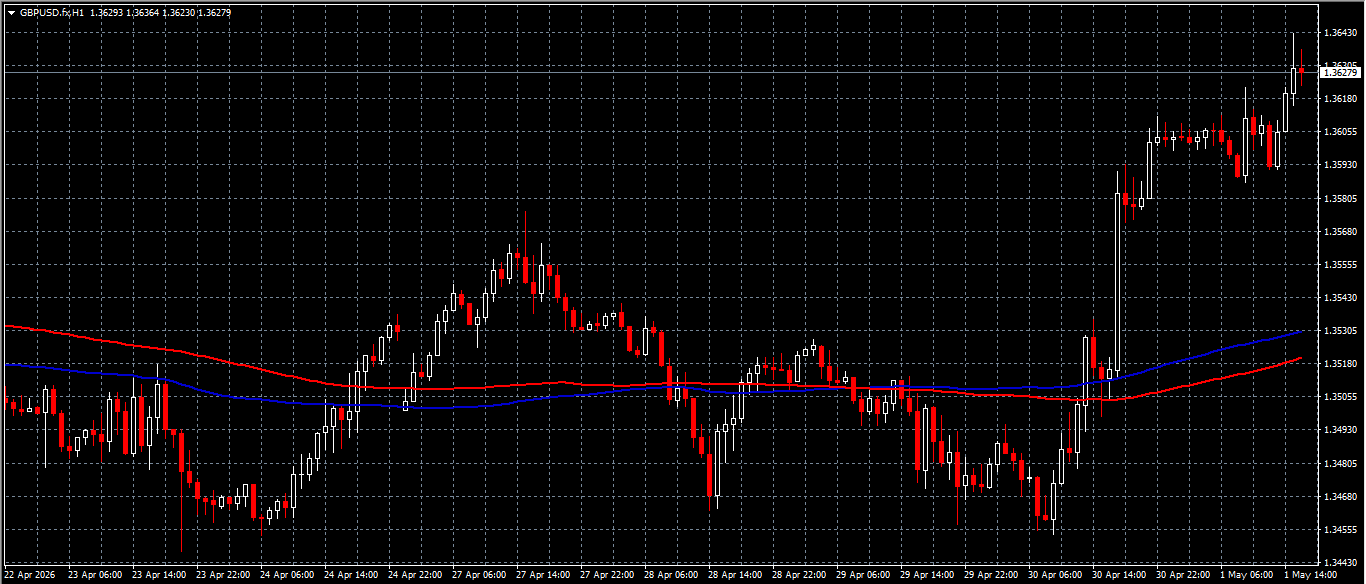Viewport: 1366px width, 584px height.
Task: Click the current price label 1.36279
Action: point(1341,73)
